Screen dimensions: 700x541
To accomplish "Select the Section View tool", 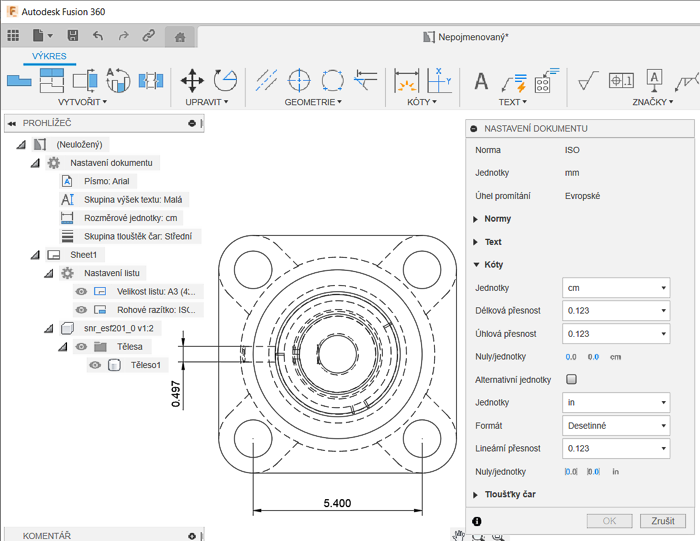I will 85,80.
